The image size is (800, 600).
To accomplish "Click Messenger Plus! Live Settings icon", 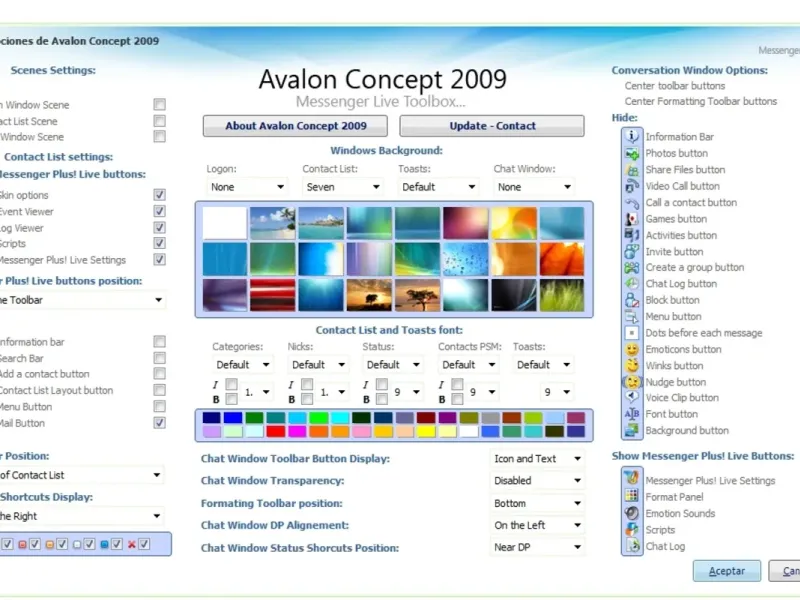I will tap(632, 479).
